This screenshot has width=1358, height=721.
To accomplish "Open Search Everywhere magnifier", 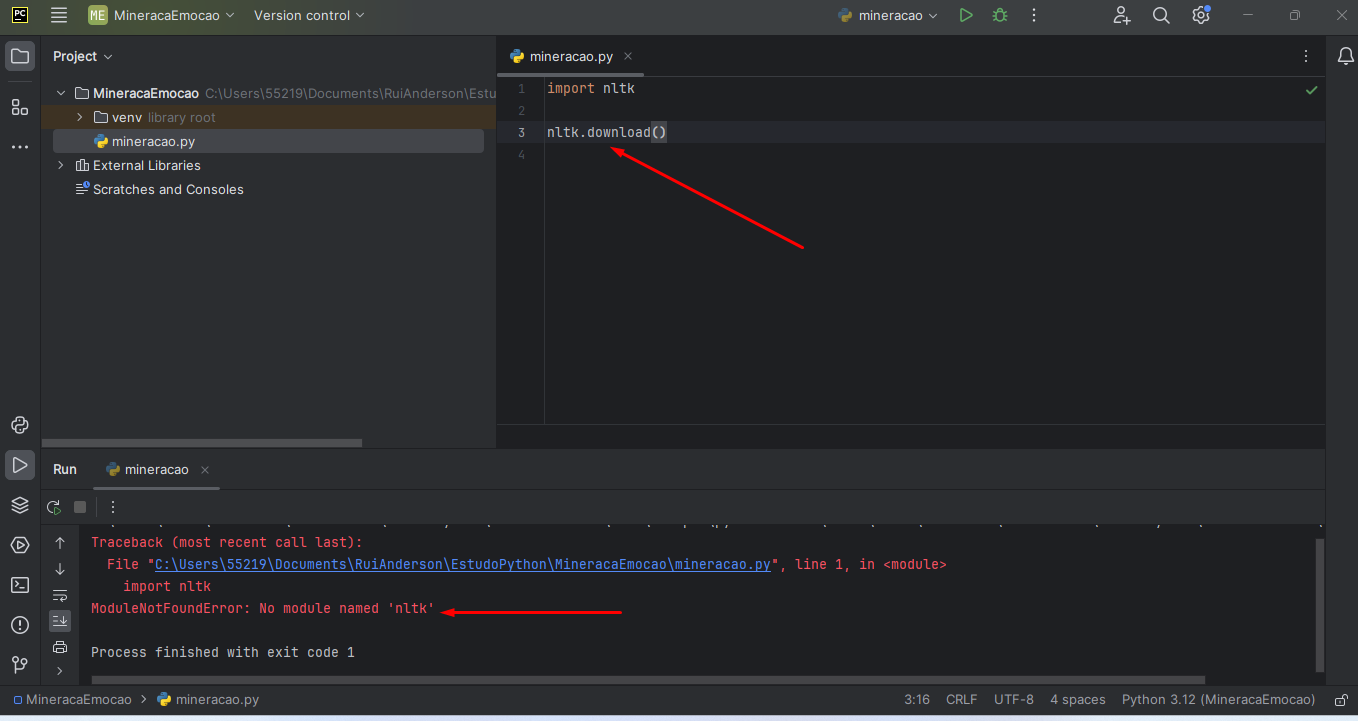I will click(x=1161, y=15).
